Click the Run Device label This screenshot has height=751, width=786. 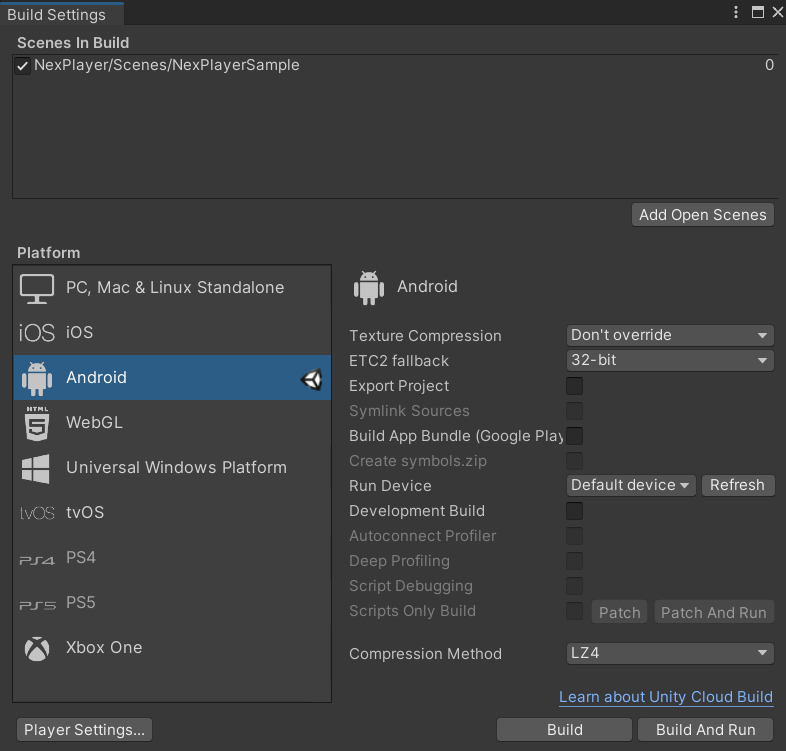pyautogui.click(x=390, y=486)
